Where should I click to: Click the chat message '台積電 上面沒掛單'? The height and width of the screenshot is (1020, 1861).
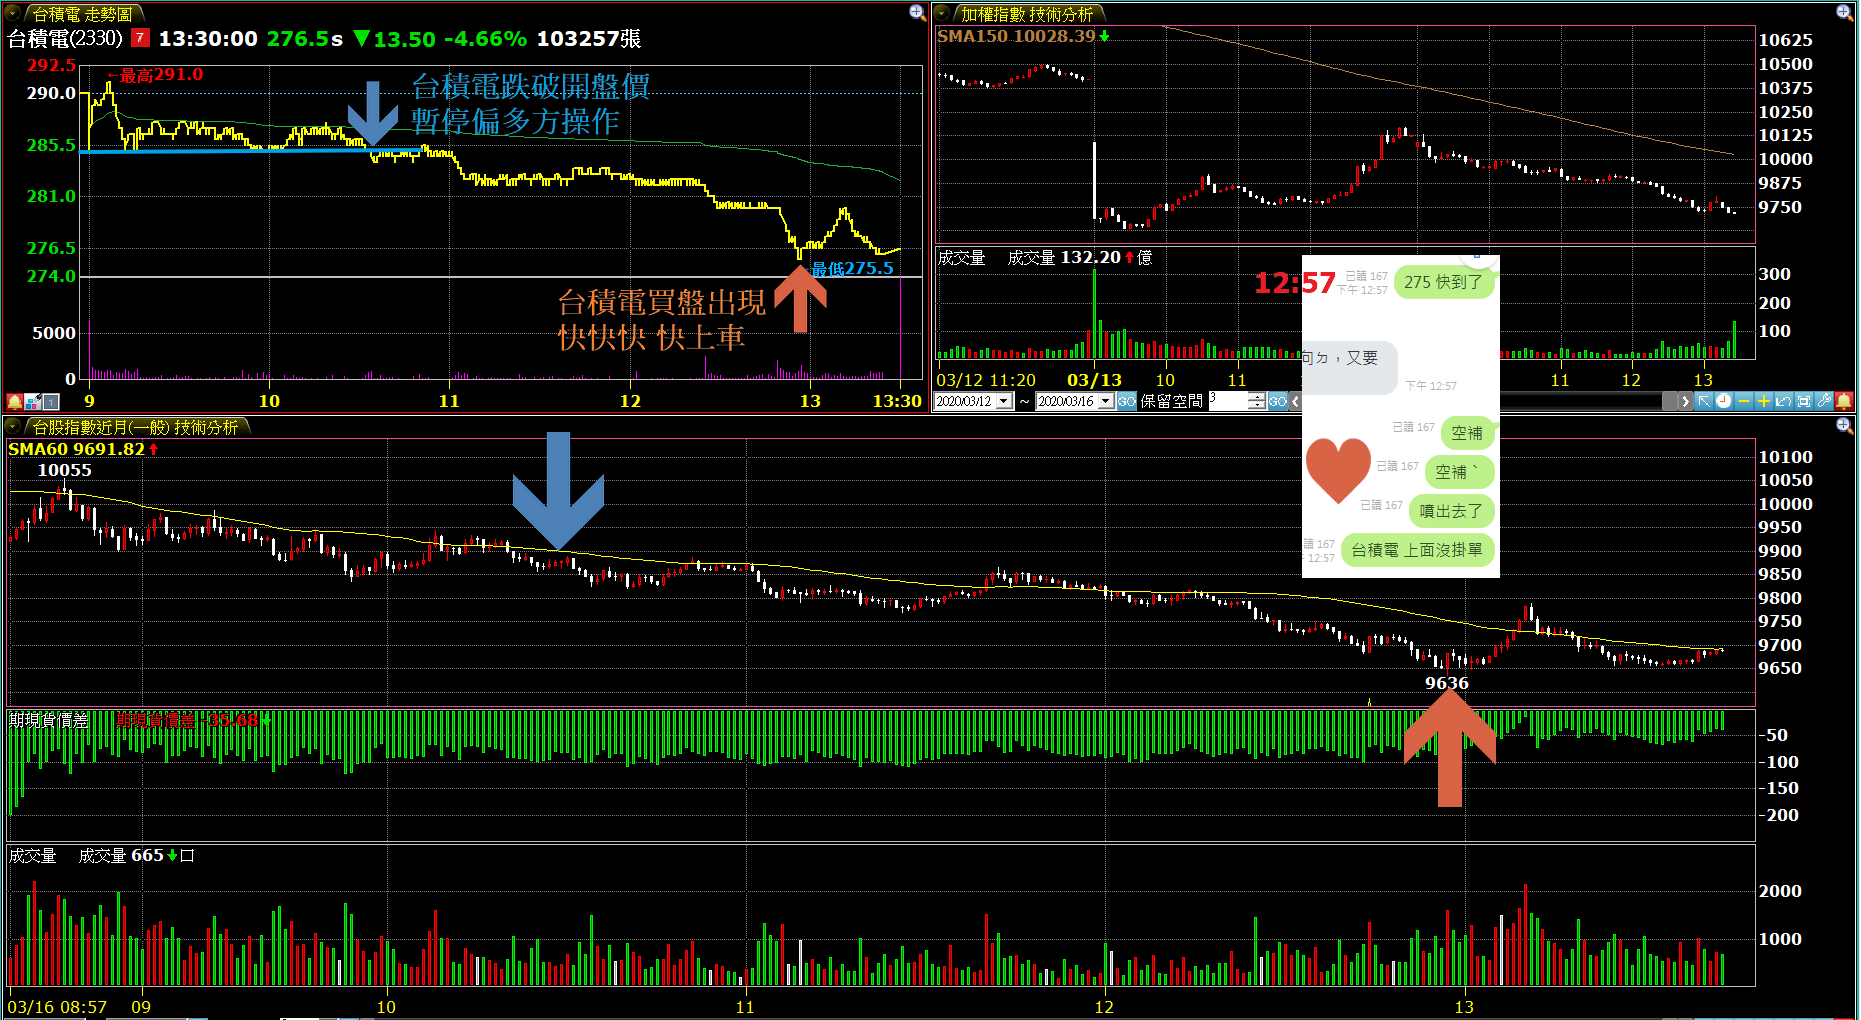pyautogui.click(x=1417, y=550)
